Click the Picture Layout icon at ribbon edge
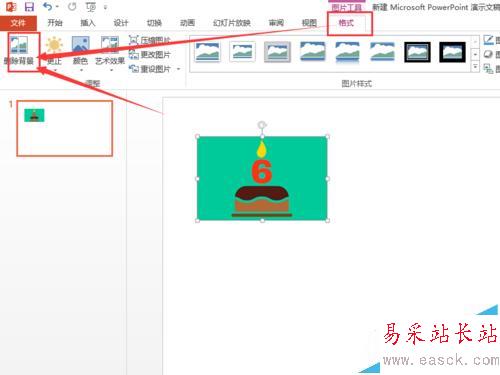Image resolution: width=500 pixels, height=375 pixels. click(489, 69)
